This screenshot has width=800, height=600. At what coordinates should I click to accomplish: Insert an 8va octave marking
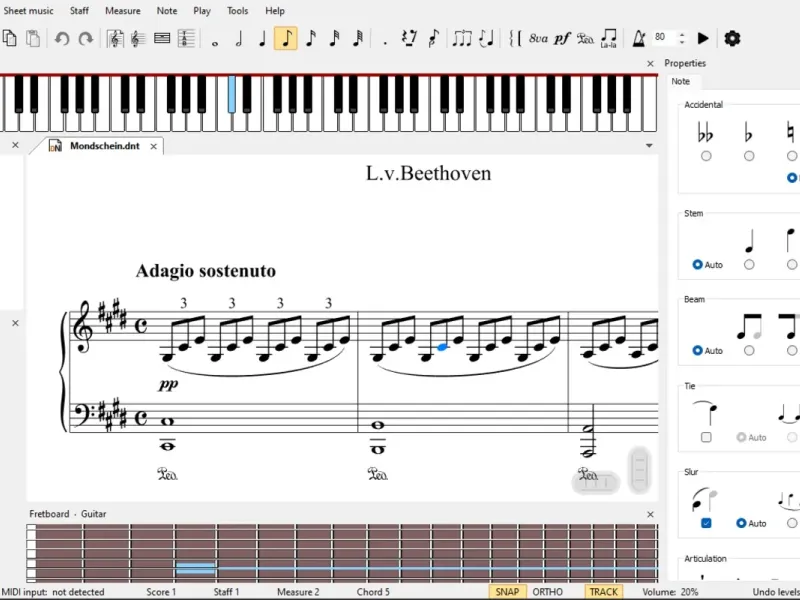538,39
